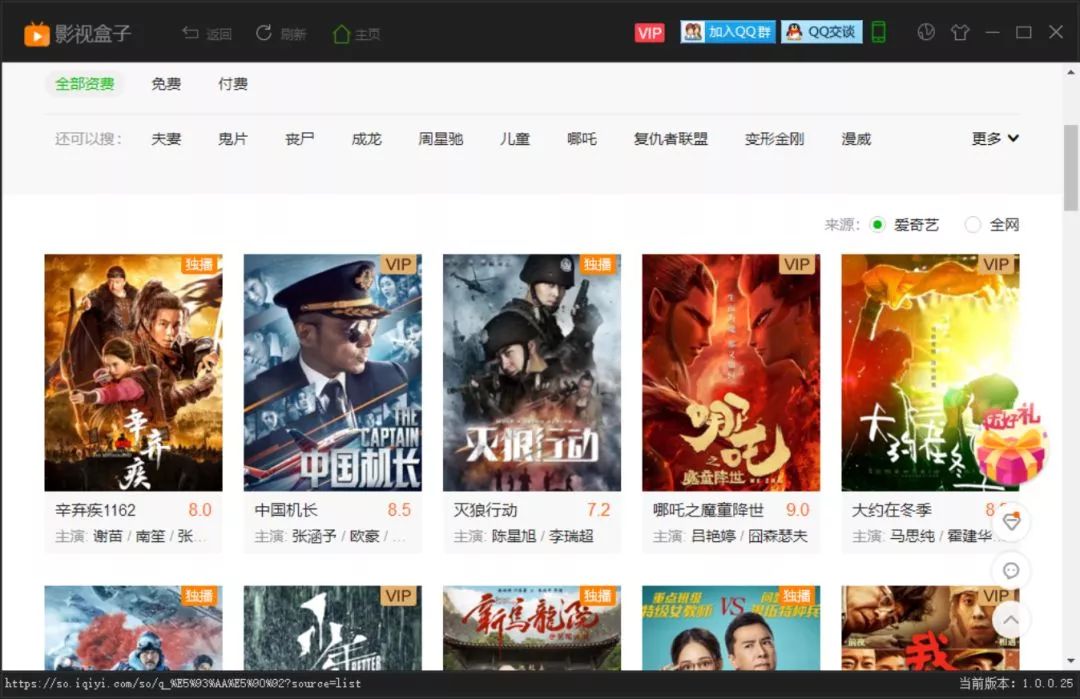Click actor name 陈星旭
Screen dimensions: 1080x699
click(514, 536)
